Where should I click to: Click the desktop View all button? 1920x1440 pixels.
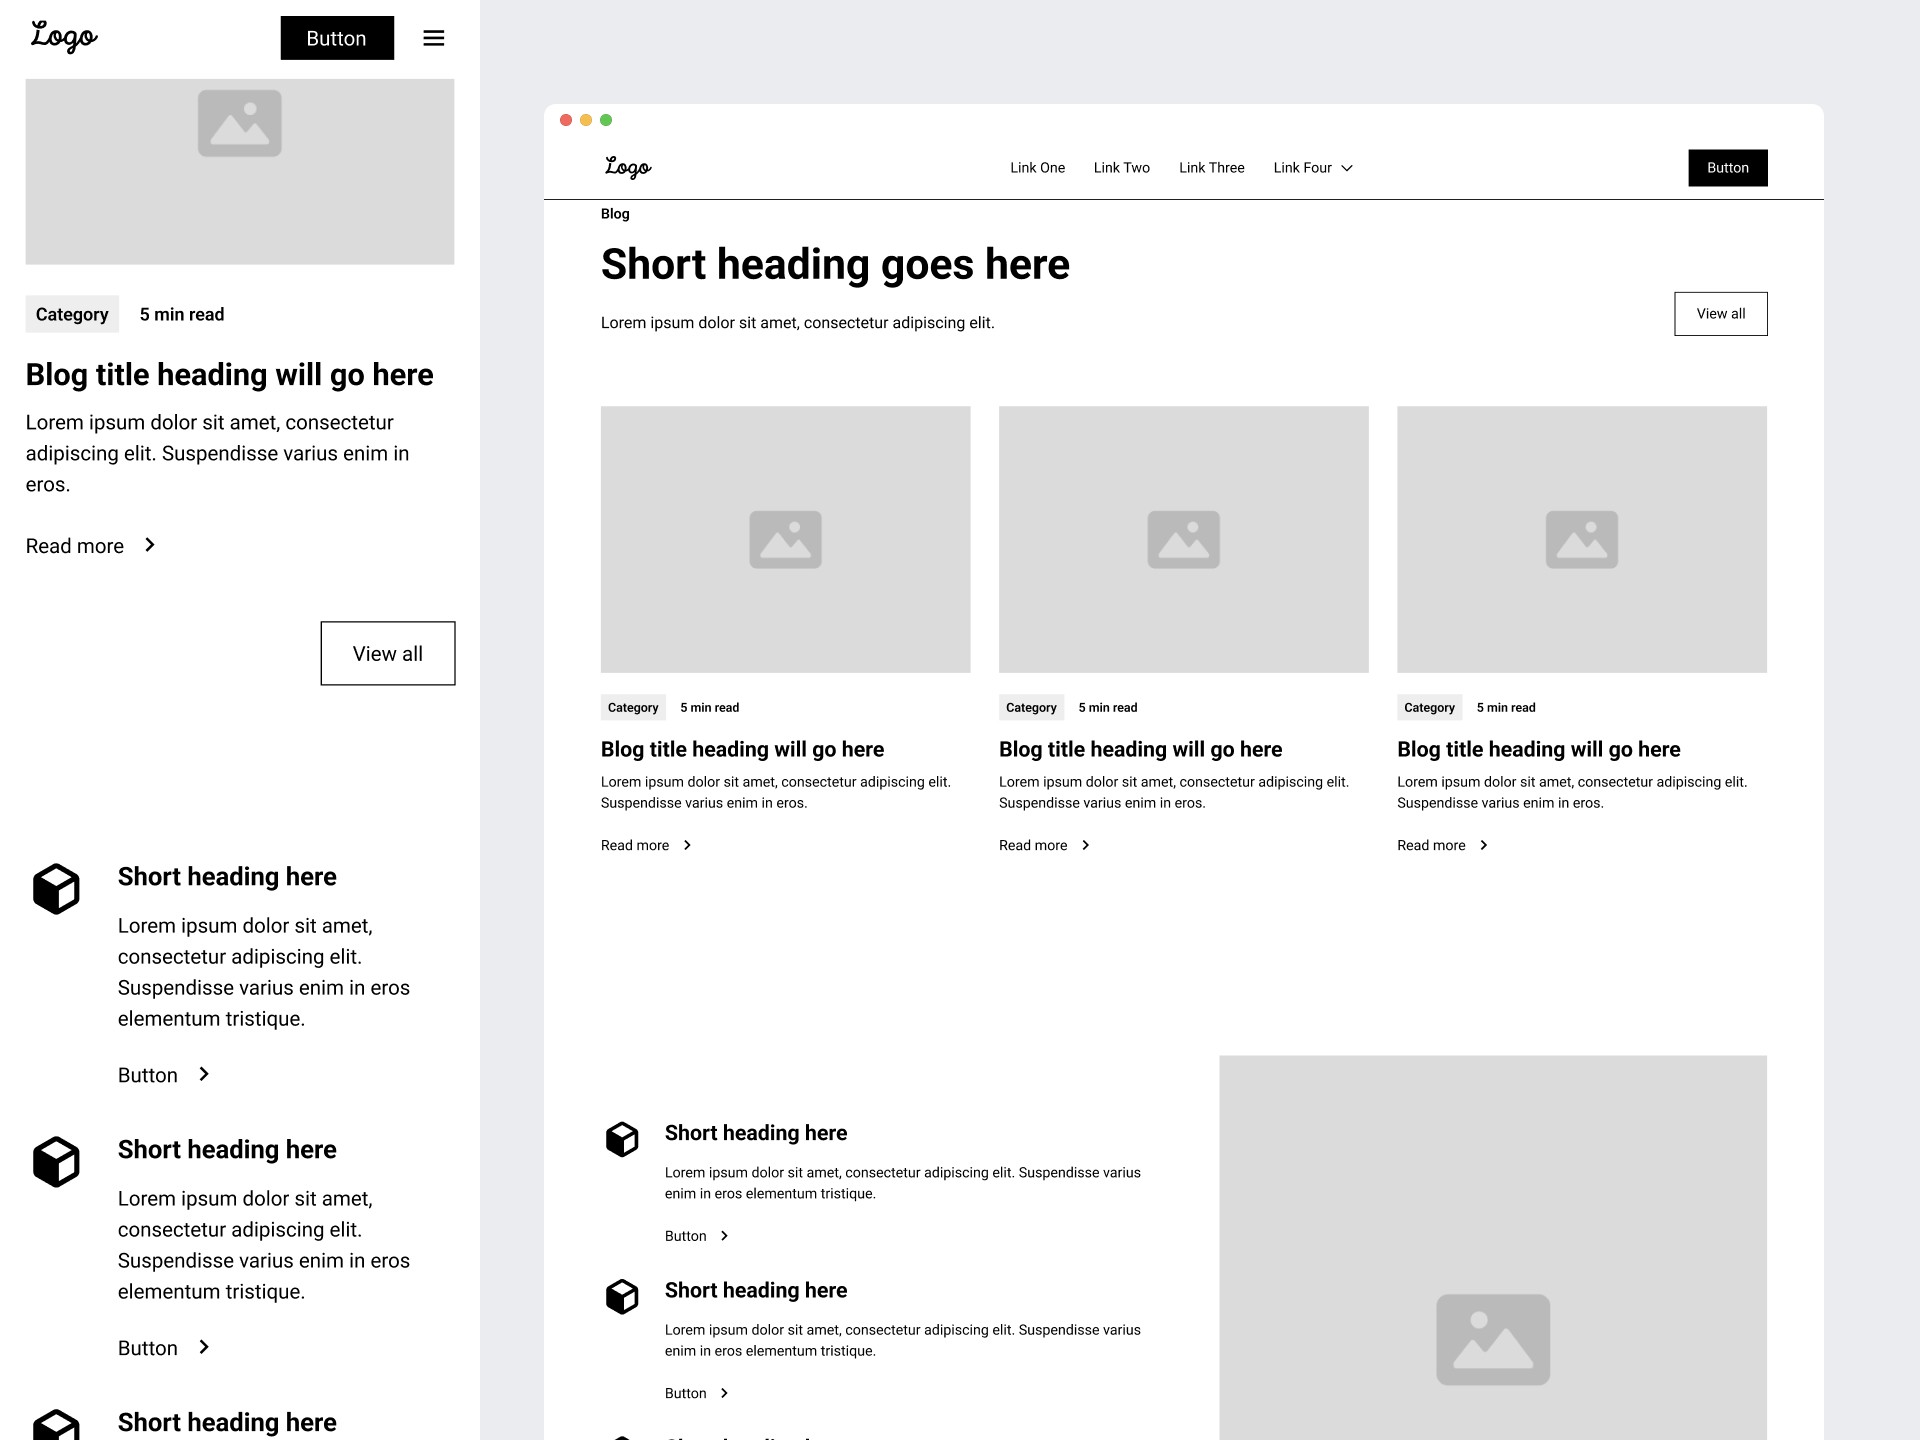click(x=1720, y=314)
